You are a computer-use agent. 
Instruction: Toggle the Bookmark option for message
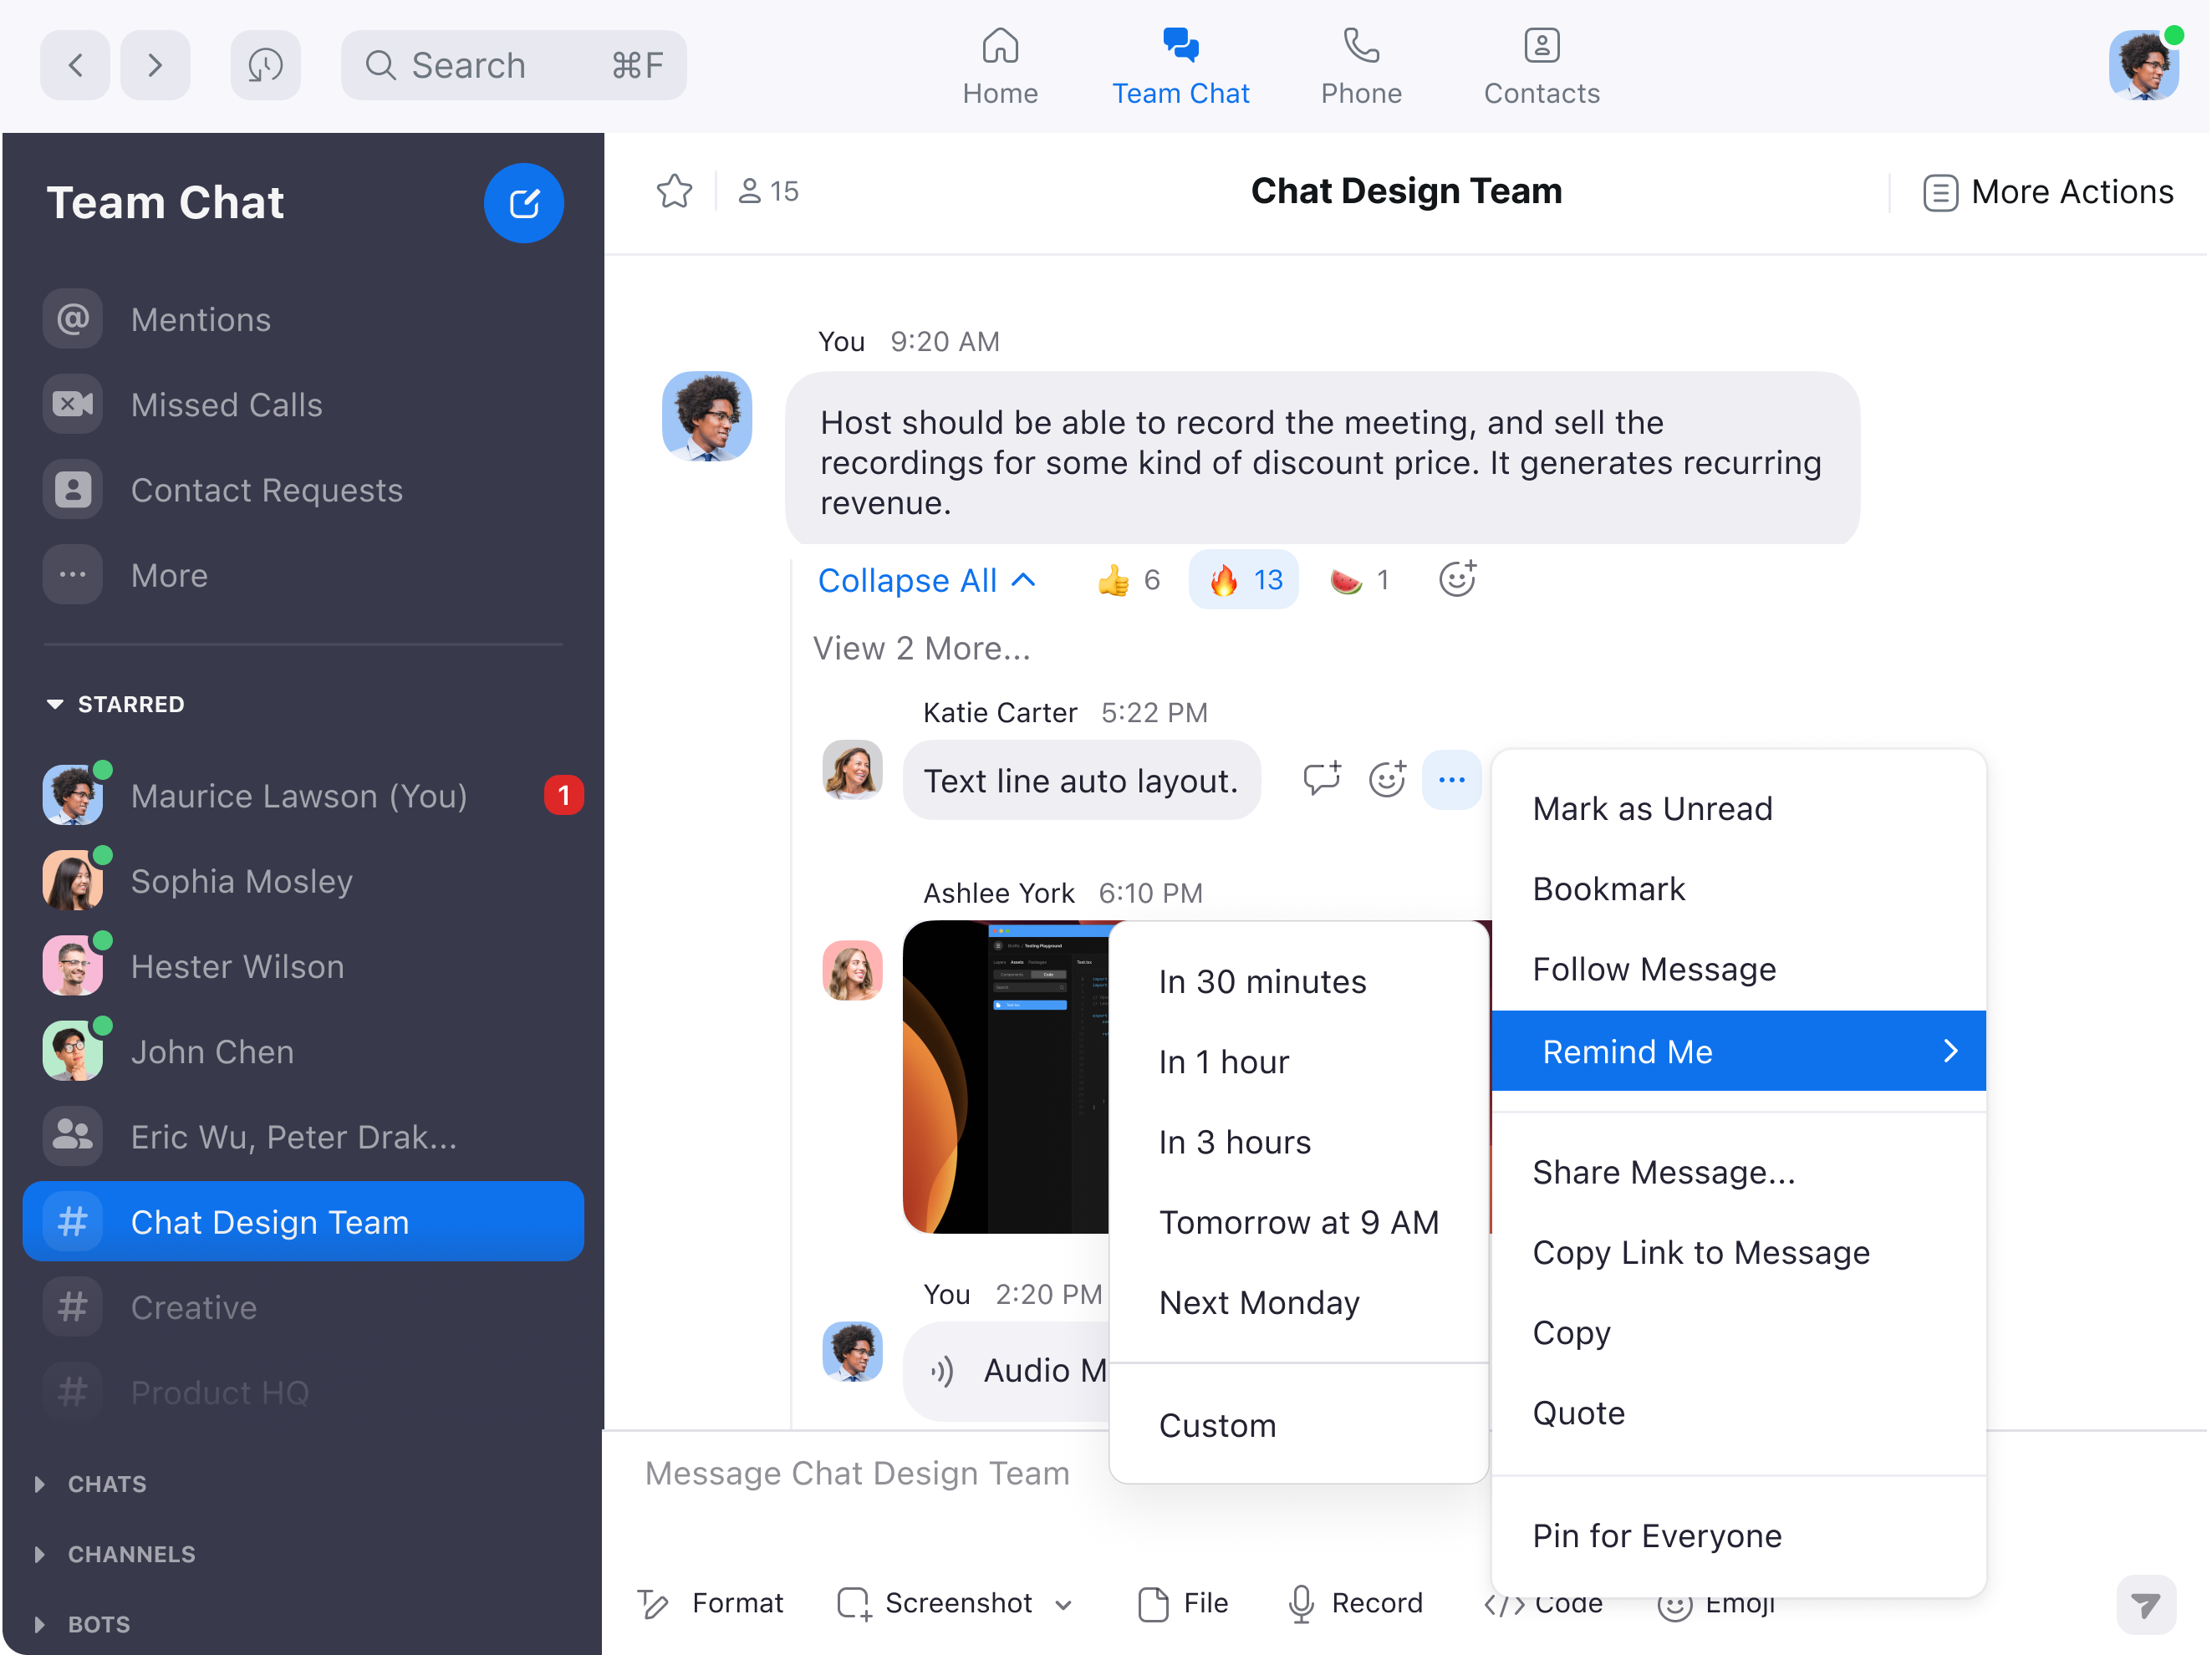pos(1607,889)
